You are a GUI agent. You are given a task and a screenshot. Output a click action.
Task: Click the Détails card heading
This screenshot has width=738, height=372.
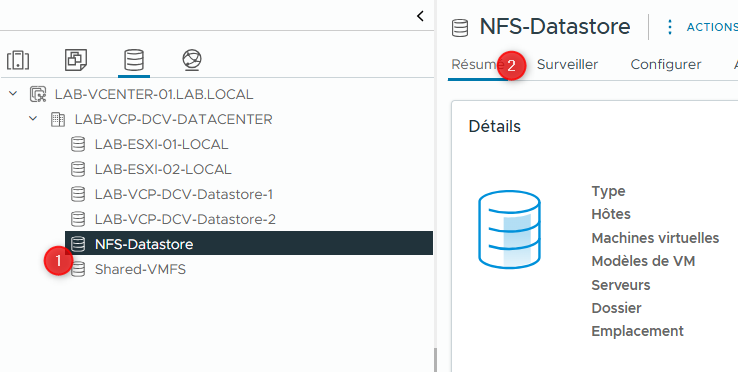pos(495,127)
